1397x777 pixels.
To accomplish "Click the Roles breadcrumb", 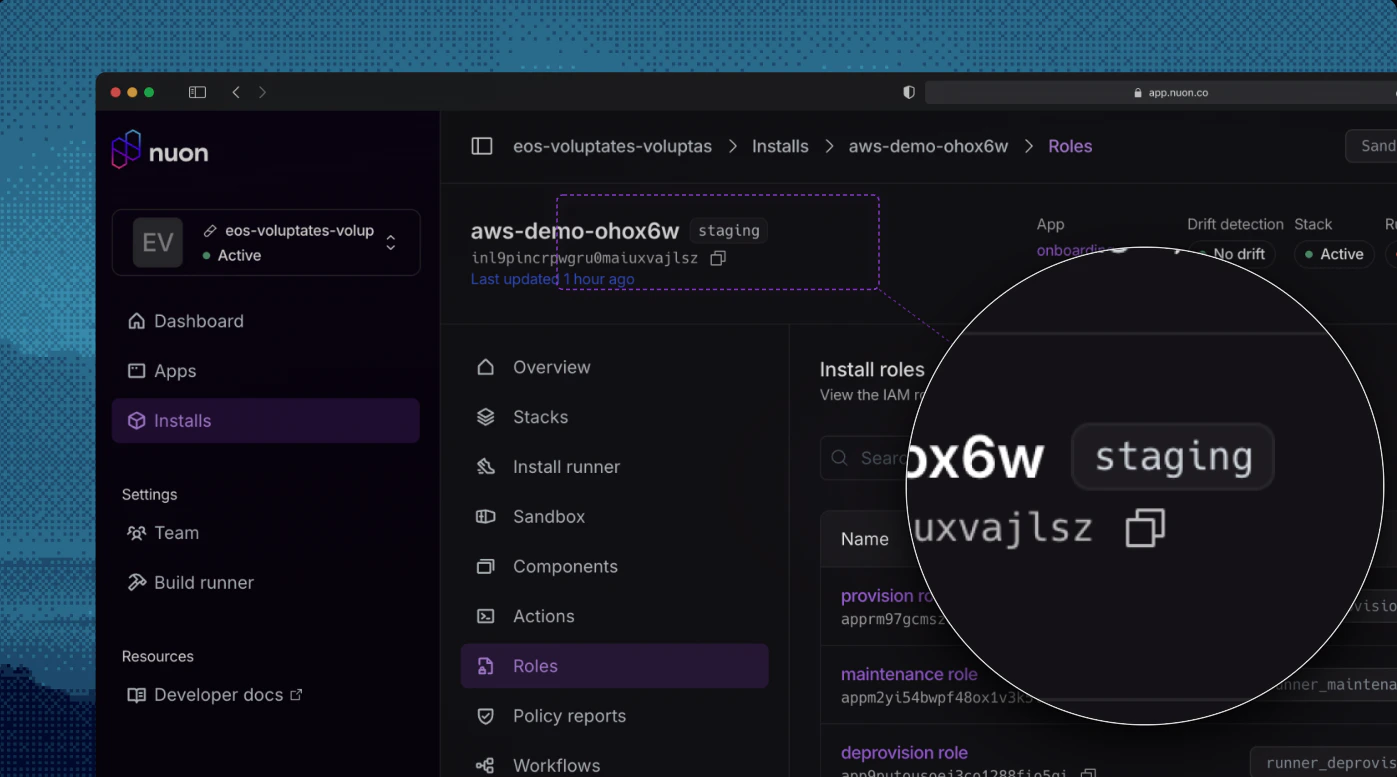I will tap(1070, 146).
